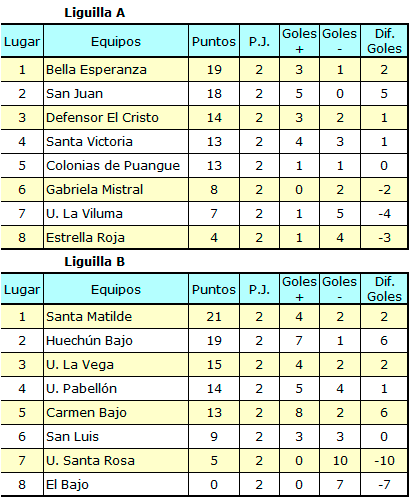Click Gabriela Mistral team cell

pos(116,189)
